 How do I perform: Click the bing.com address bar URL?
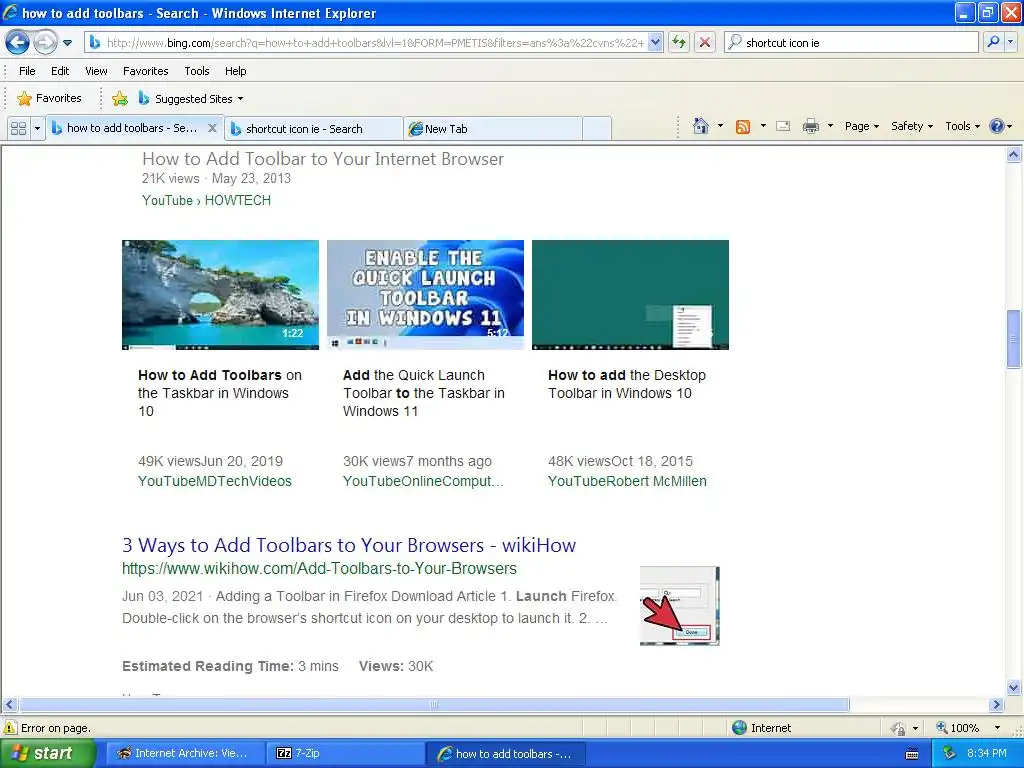tap(376, 43)
